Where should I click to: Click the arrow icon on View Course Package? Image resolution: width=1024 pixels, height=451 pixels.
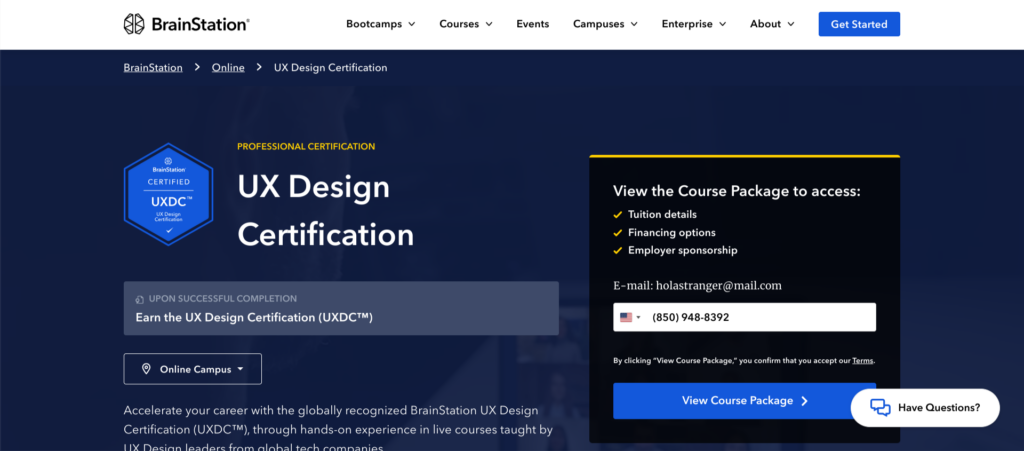point(805,401)
